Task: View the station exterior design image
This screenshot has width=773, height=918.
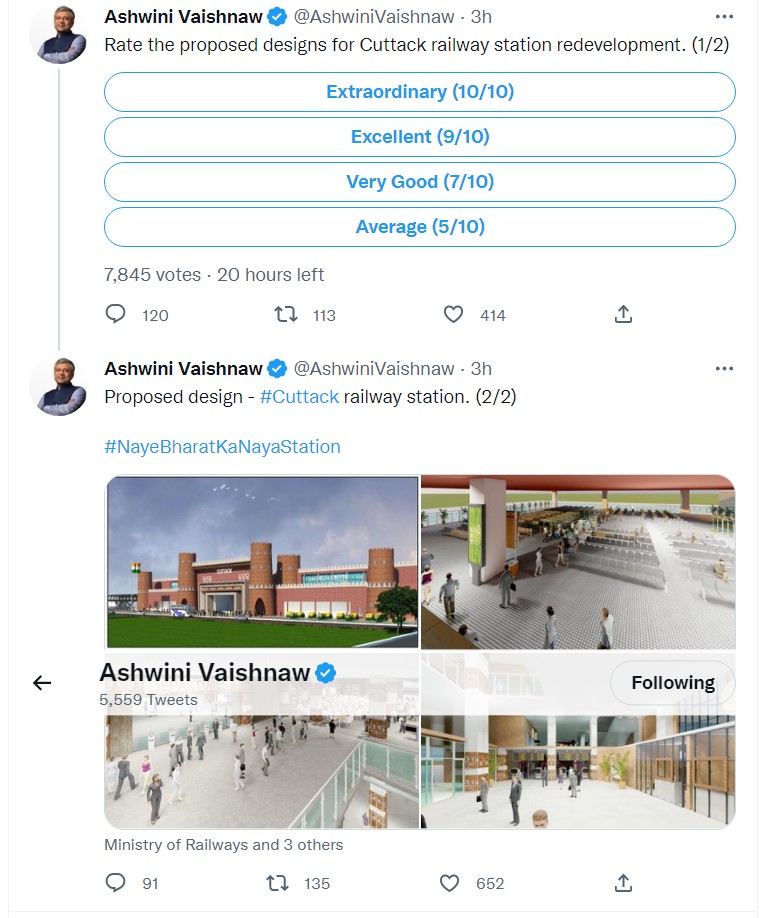Action: click(x=262, y=562)
